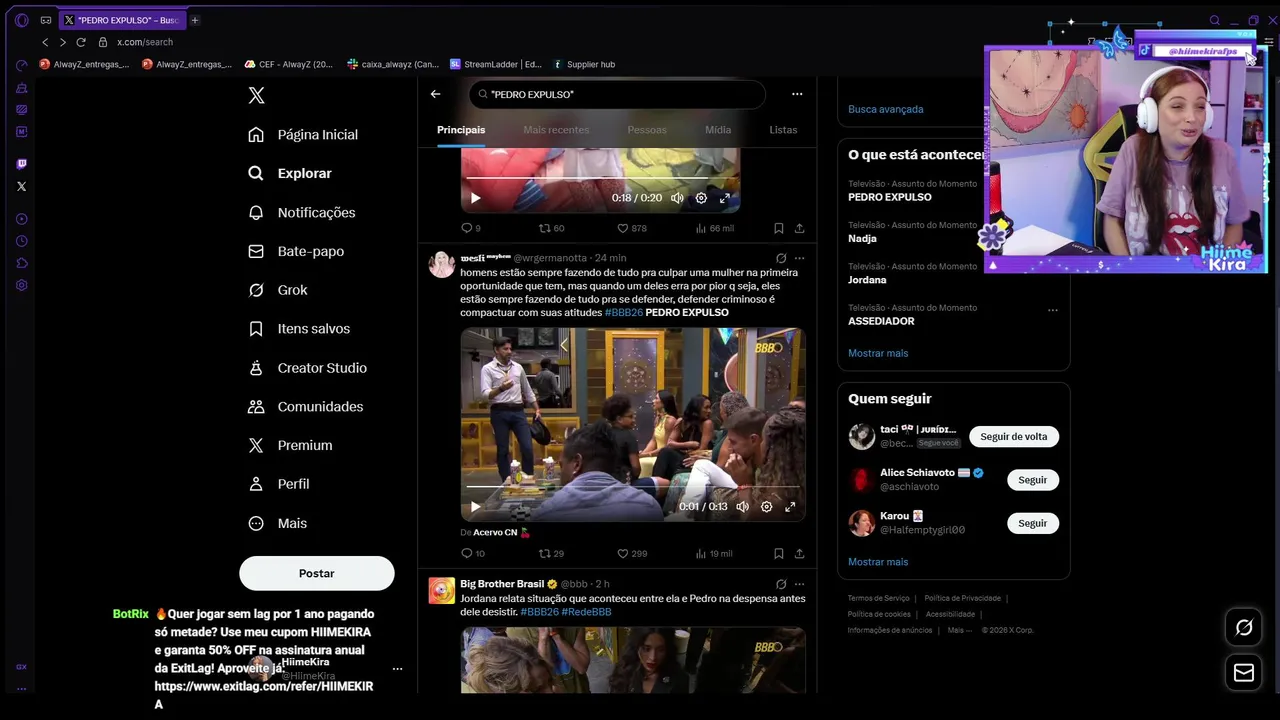Open Notificações page
Image resolution: width=1280 pixels, height=720 pixels.
click(x=302, y=212)
